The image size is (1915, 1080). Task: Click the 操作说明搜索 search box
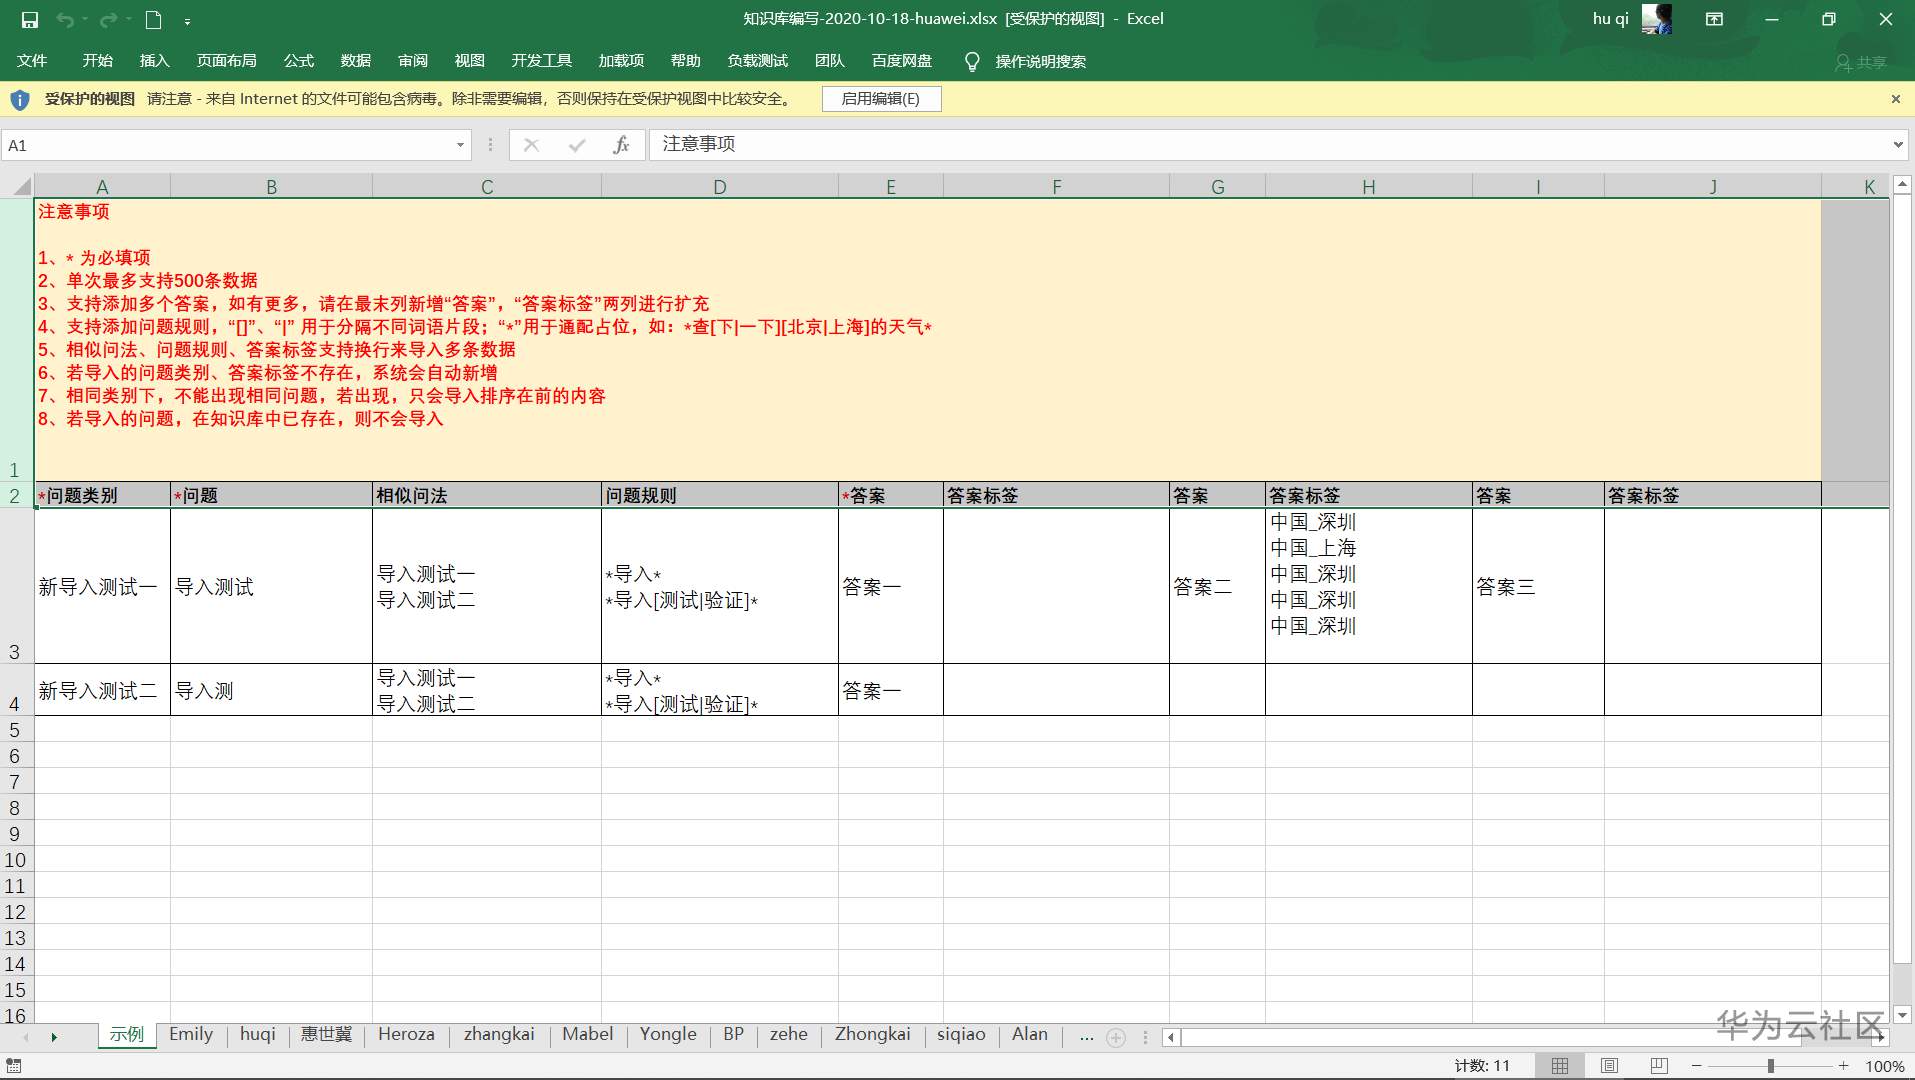pyautogui.click(x=1041, y=62)
